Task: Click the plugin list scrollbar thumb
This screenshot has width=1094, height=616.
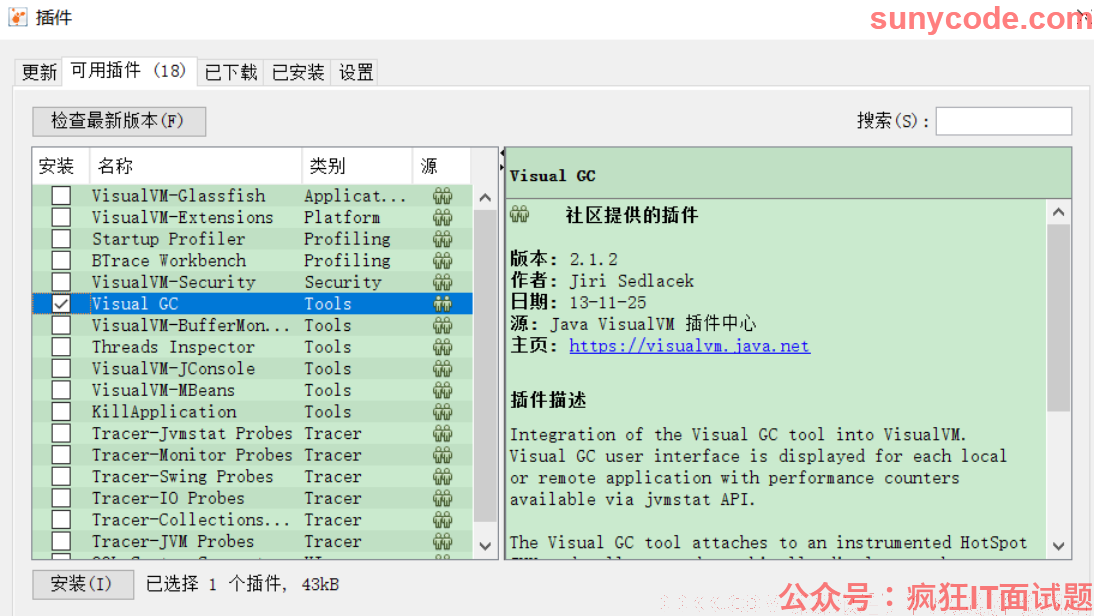Action: click(x=485, y=366)
